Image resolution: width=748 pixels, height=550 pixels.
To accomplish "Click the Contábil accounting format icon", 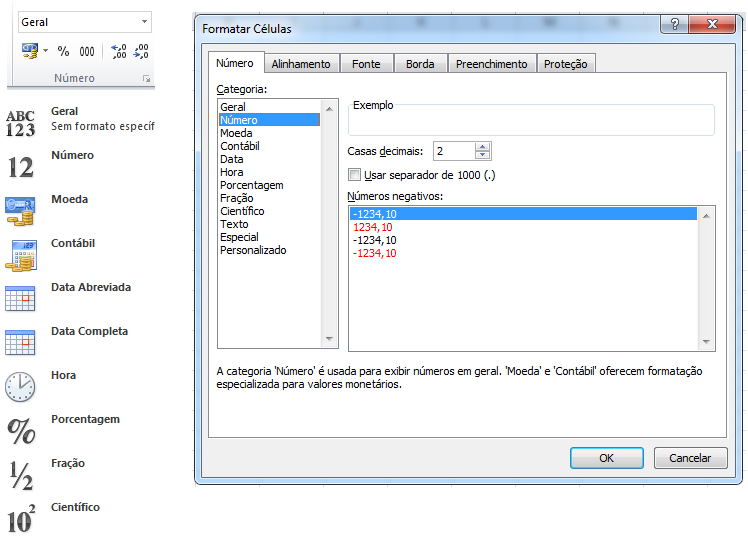I will pos(20,254).
